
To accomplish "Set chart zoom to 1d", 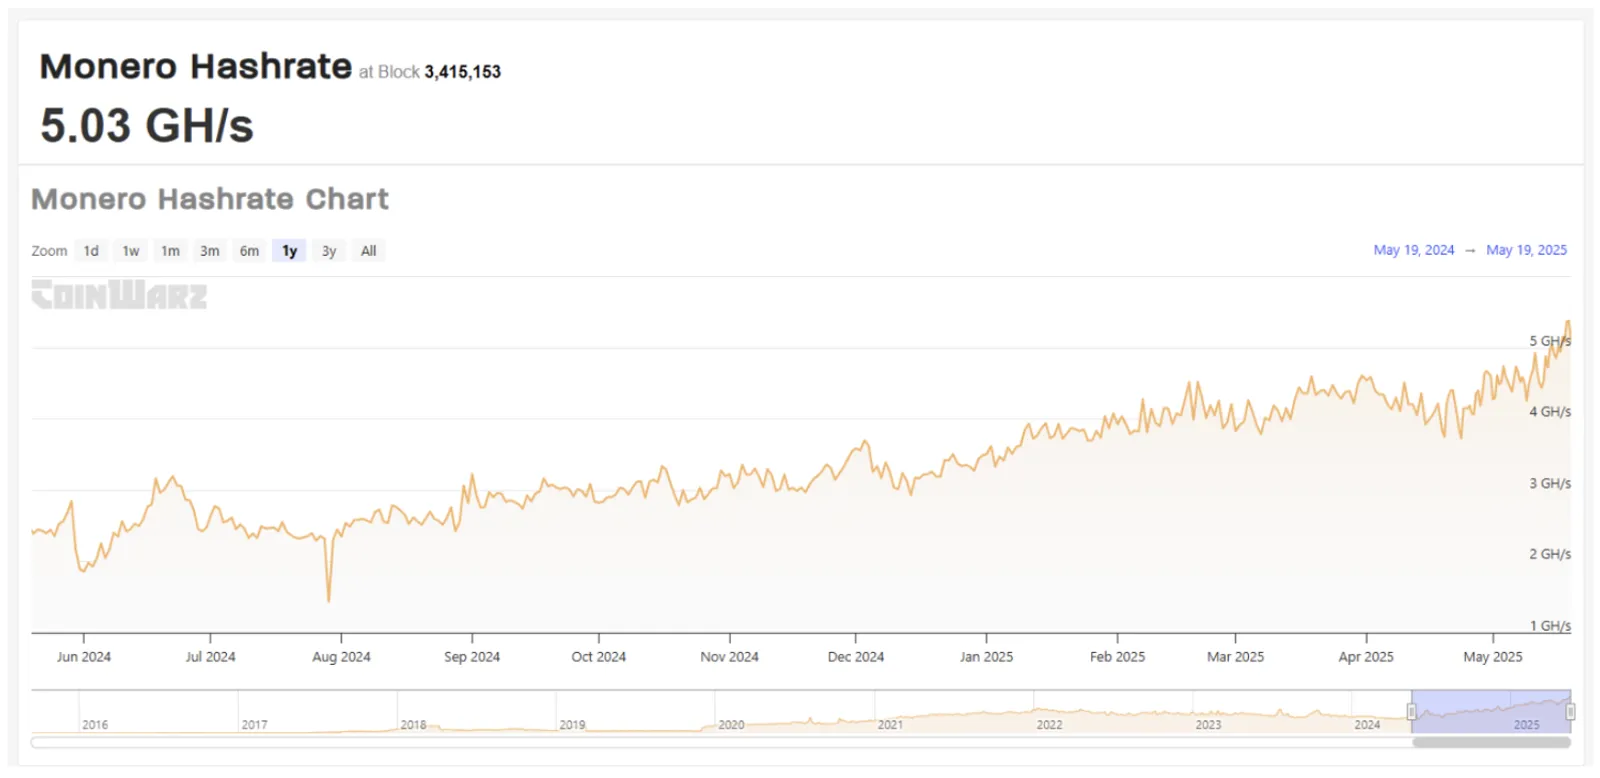I will click(91, 251).
